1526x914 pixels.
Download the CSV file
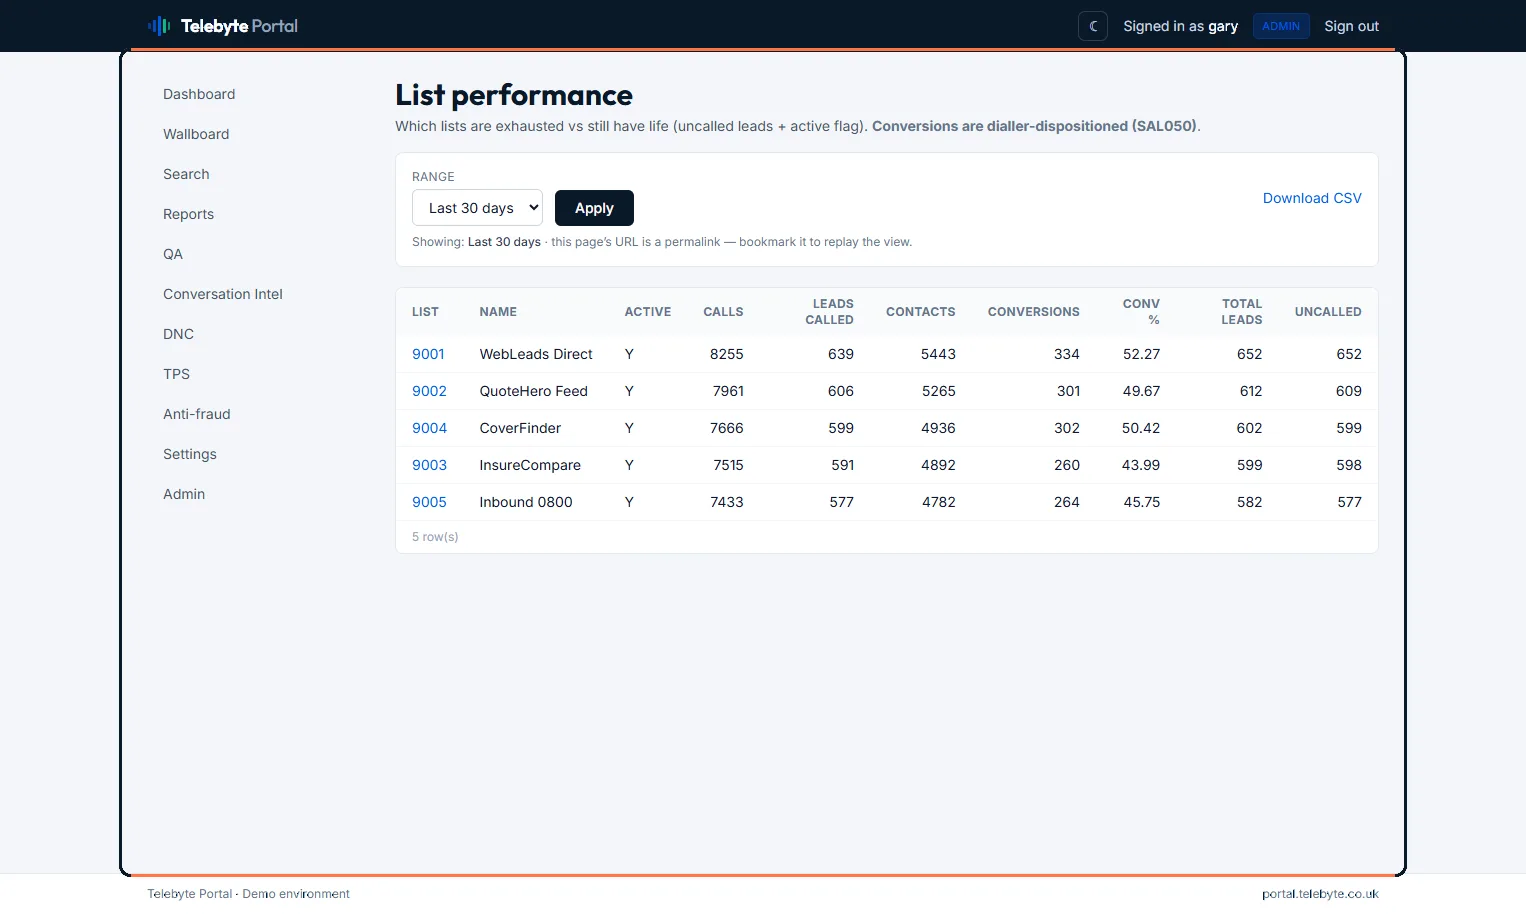point(1312,198)
